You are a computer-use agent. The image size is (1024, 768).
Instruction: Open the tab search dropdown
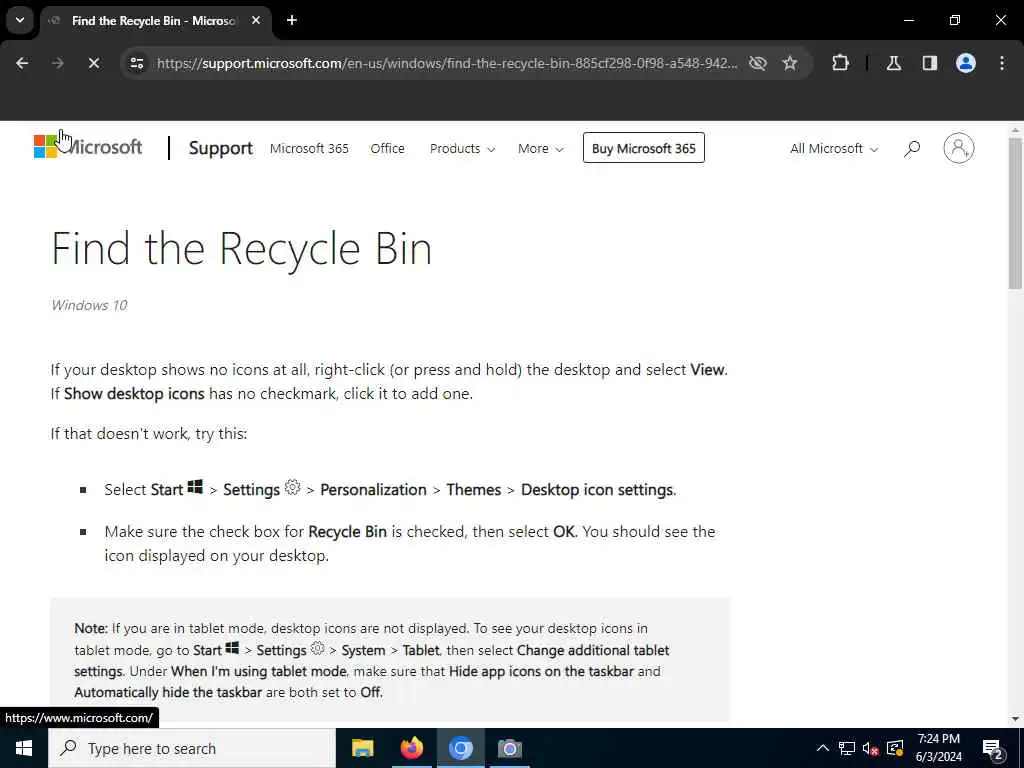tap(20, 20)
